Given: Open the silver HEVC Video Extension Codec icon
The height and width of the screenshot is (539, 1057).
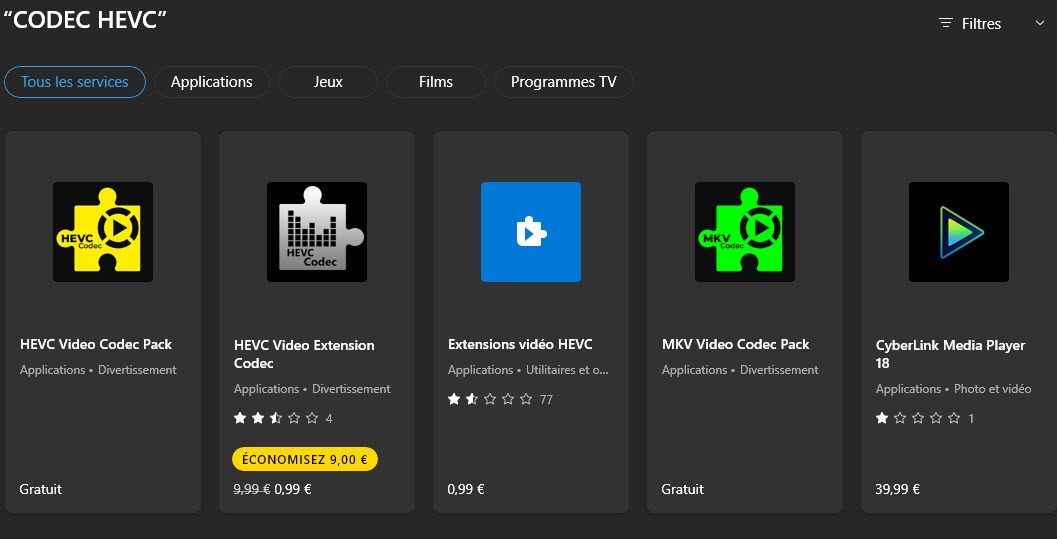Looking at the screenshot, I should (x=317, y=232).
